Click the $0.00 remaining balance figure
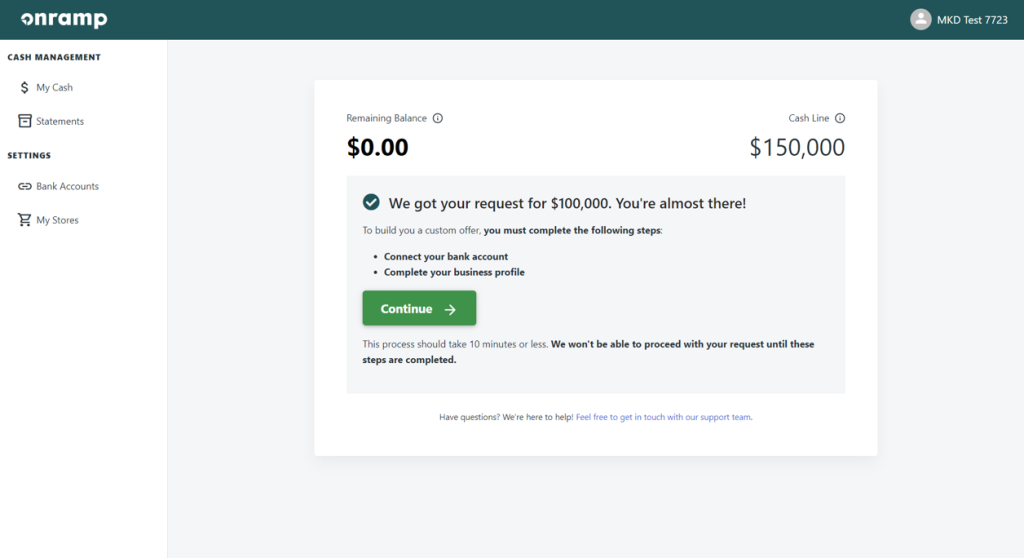 point(377,148)
